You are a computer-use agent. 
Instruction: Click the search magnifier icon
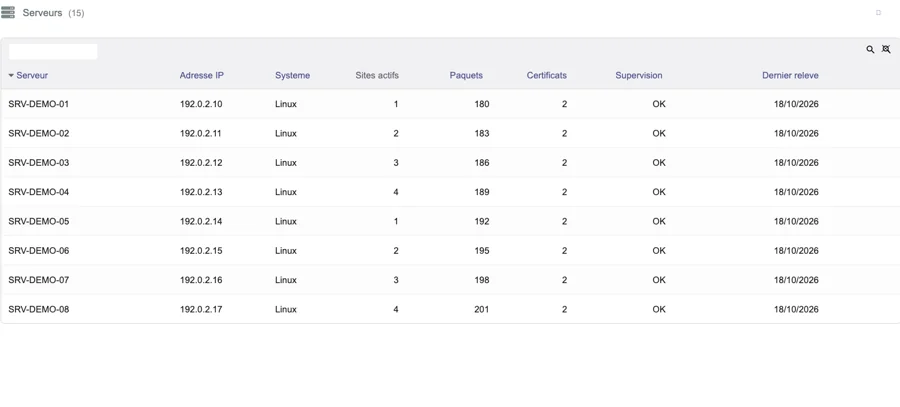tap(870, 49)
